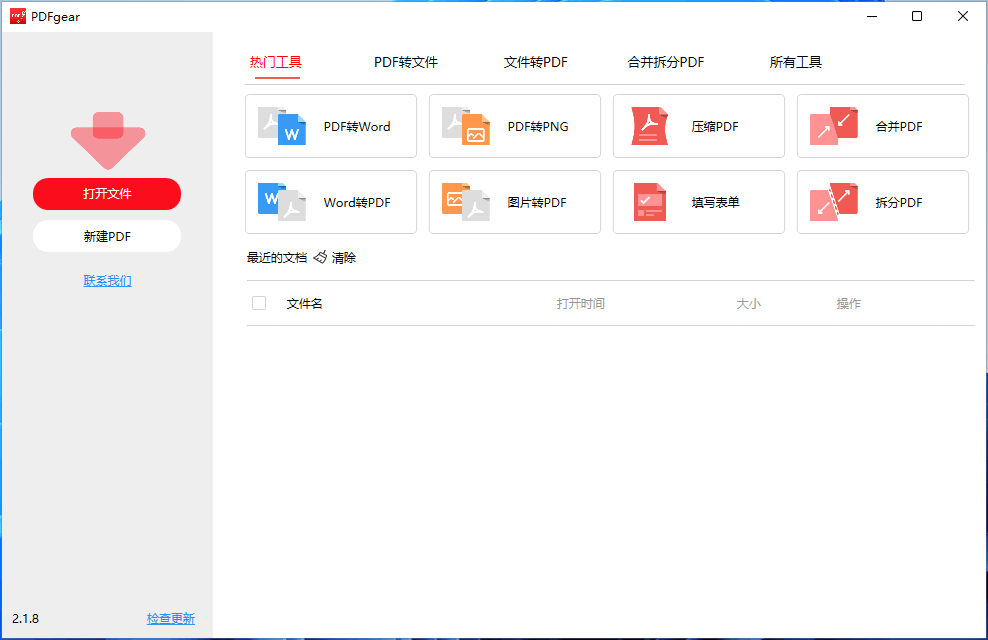Click the version number 2.1.8

point(25,619)
